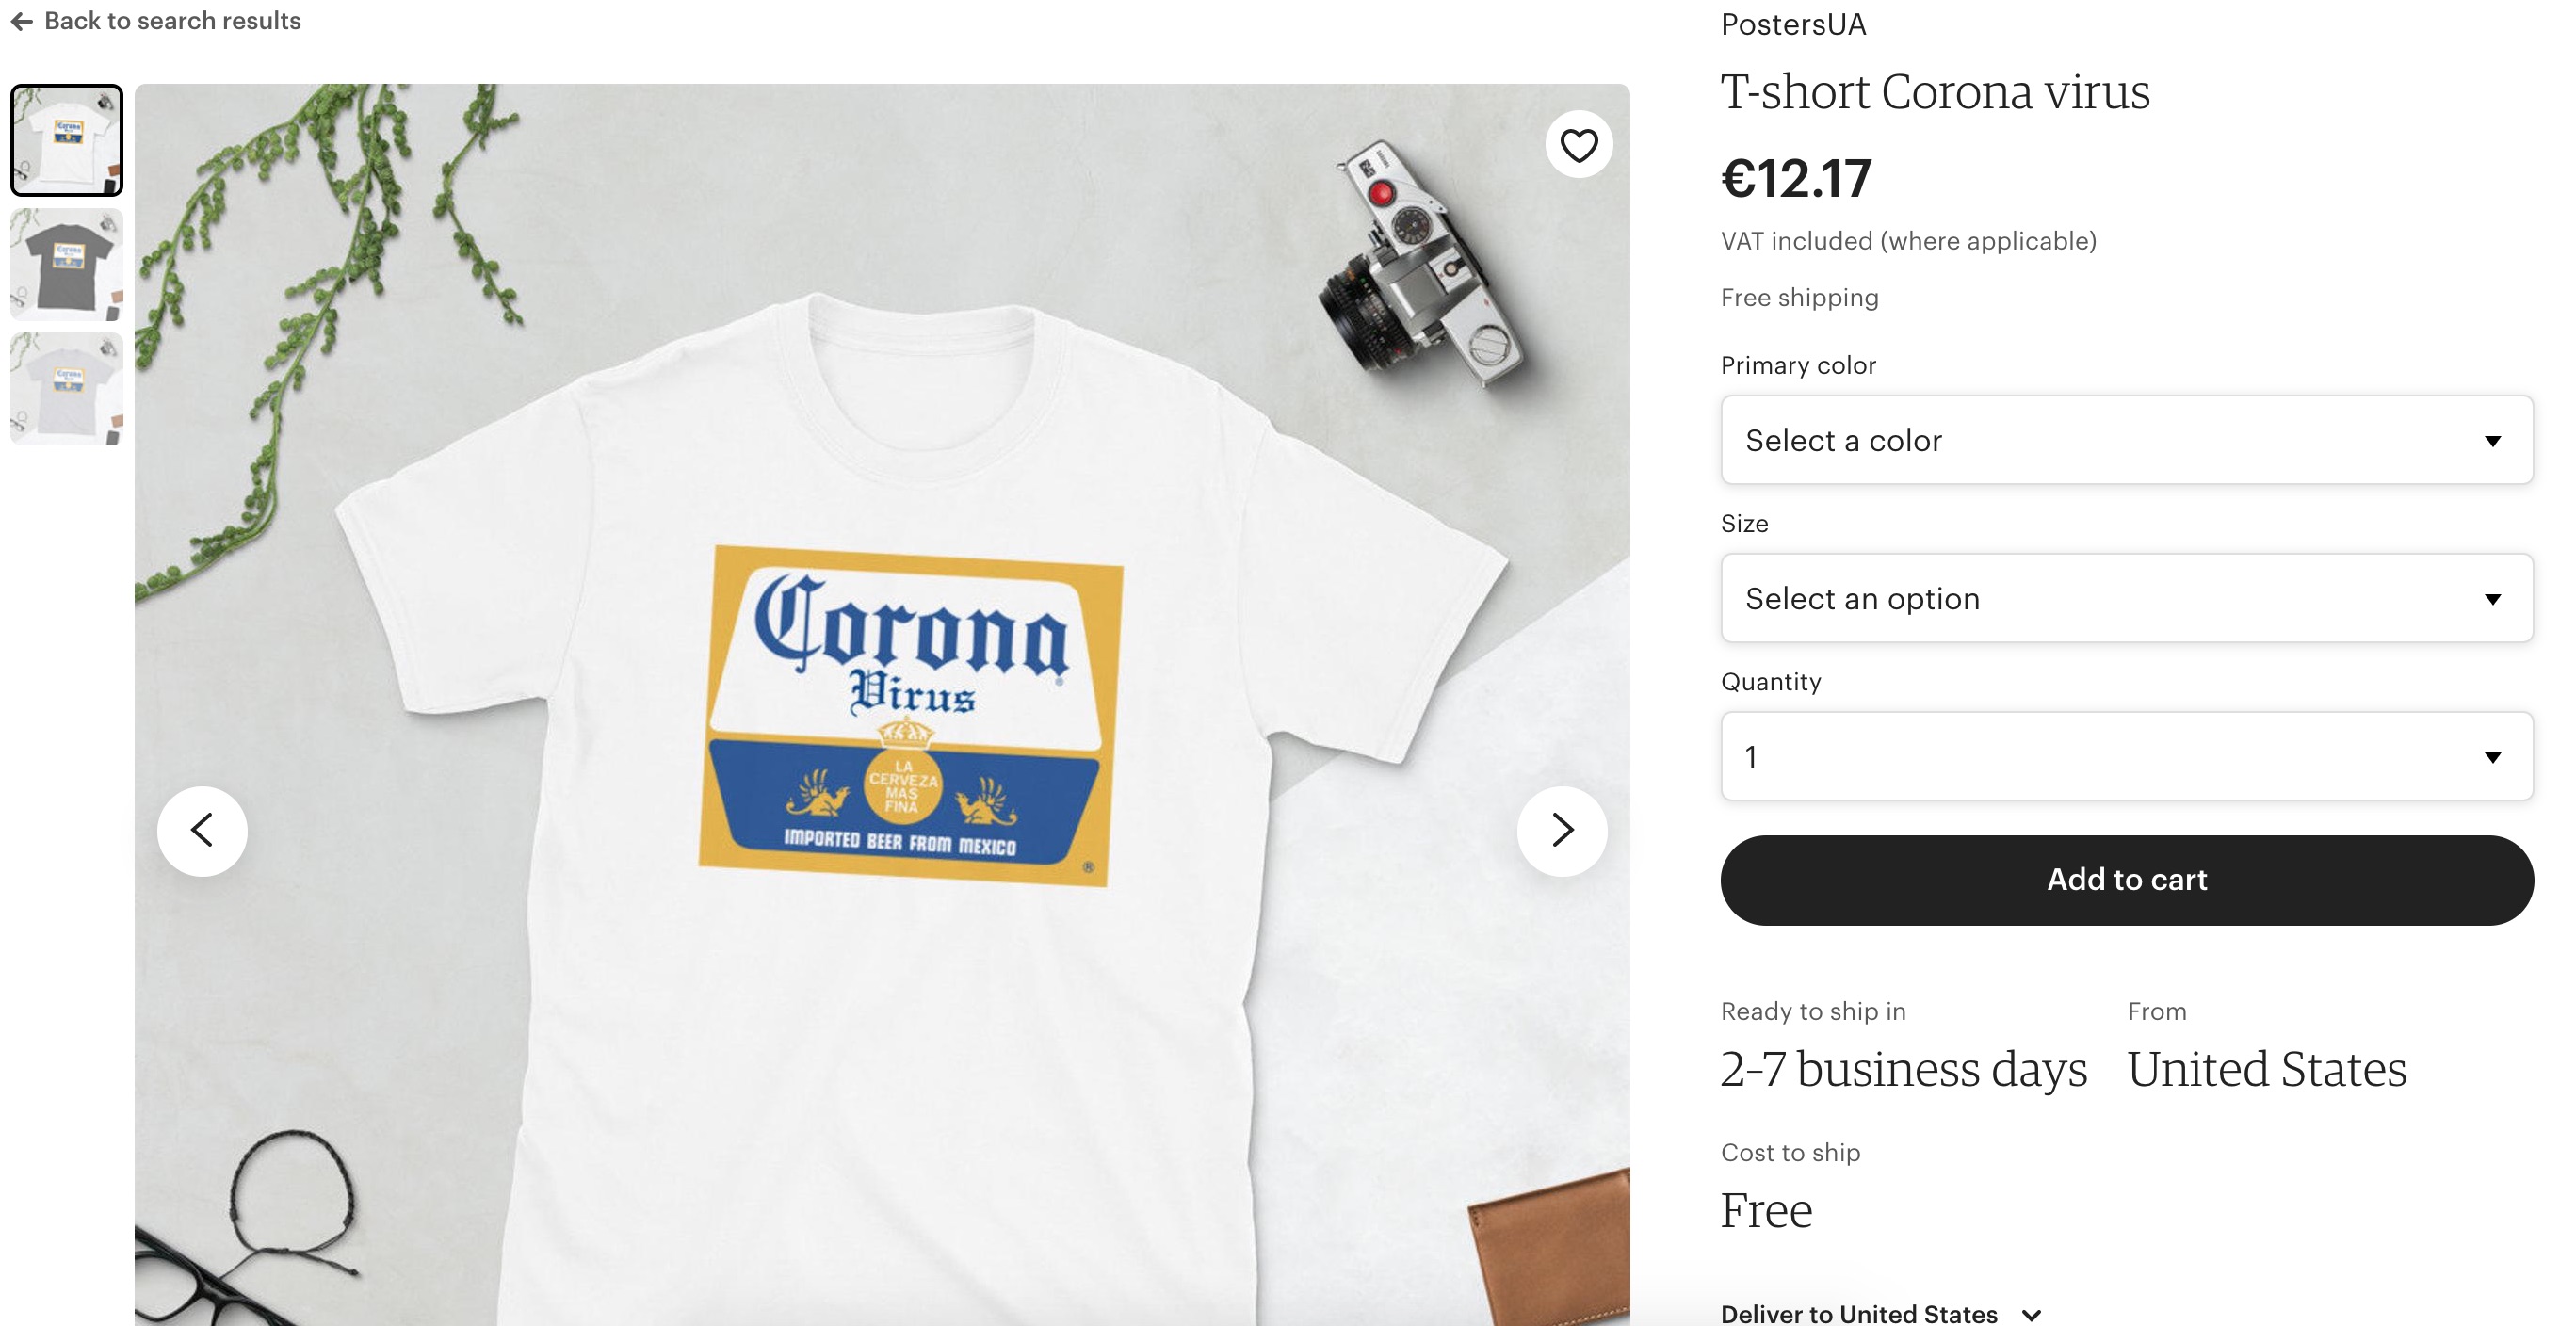This screenshot has width=2576, height=1326.
Task: Click the main t-shirt product image
Action: pos(882,705)
